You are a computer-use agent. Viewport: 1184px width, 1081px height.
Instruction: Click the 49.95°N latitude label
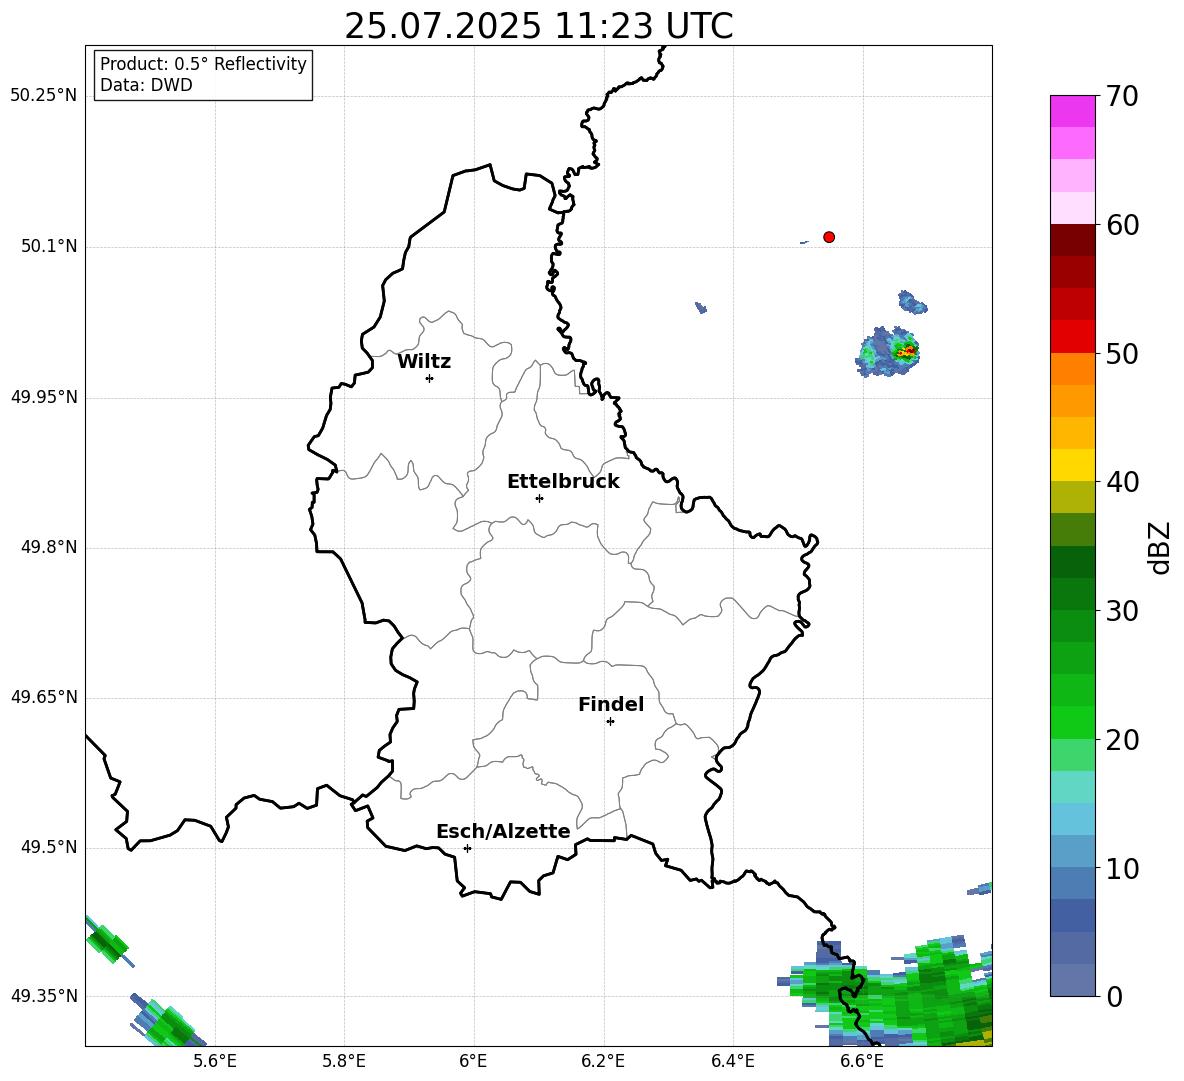coord(44,397)
